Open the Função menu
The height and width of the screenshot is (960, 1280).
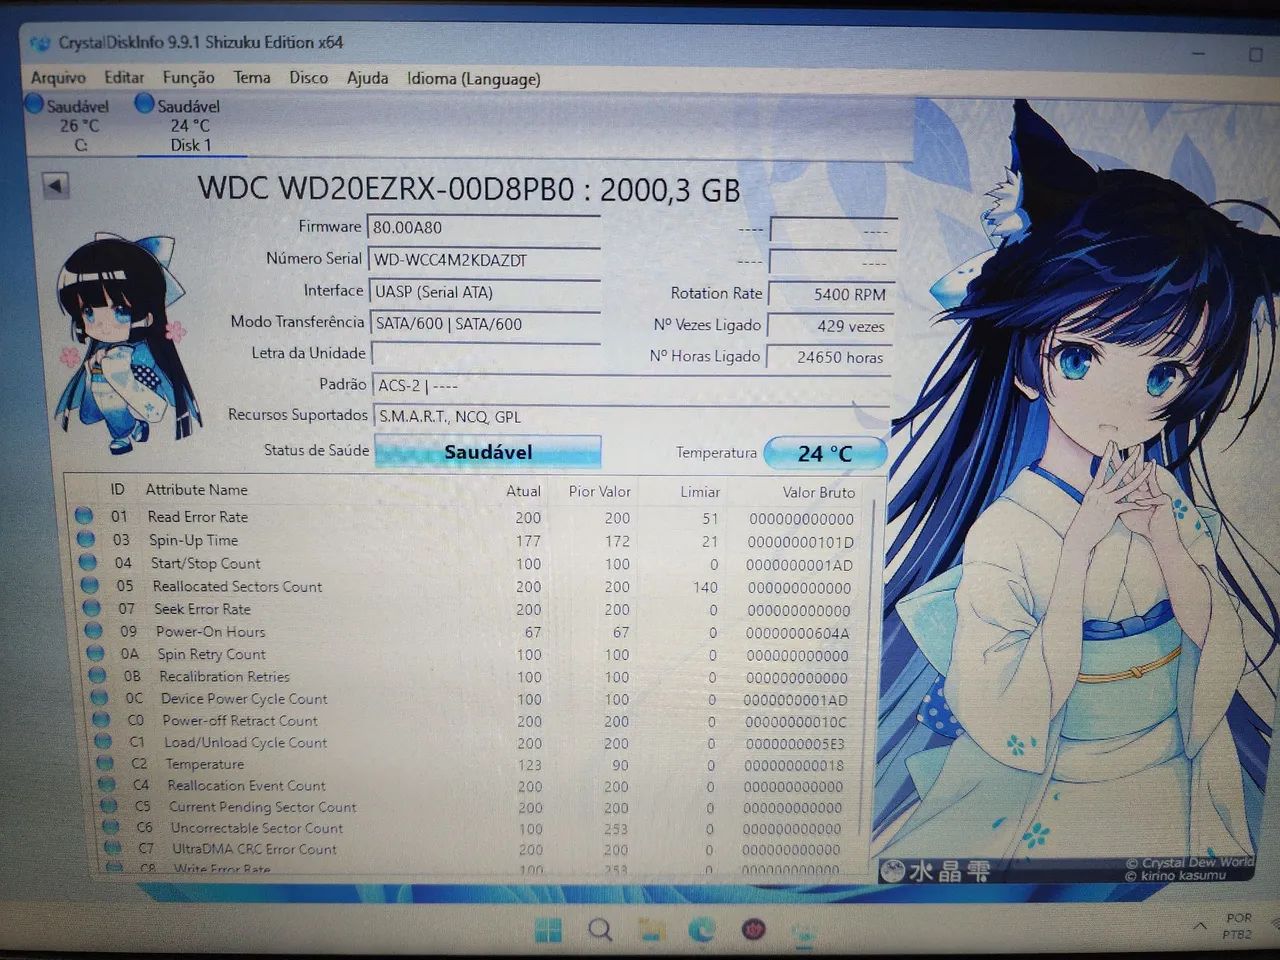pos(188,78)
